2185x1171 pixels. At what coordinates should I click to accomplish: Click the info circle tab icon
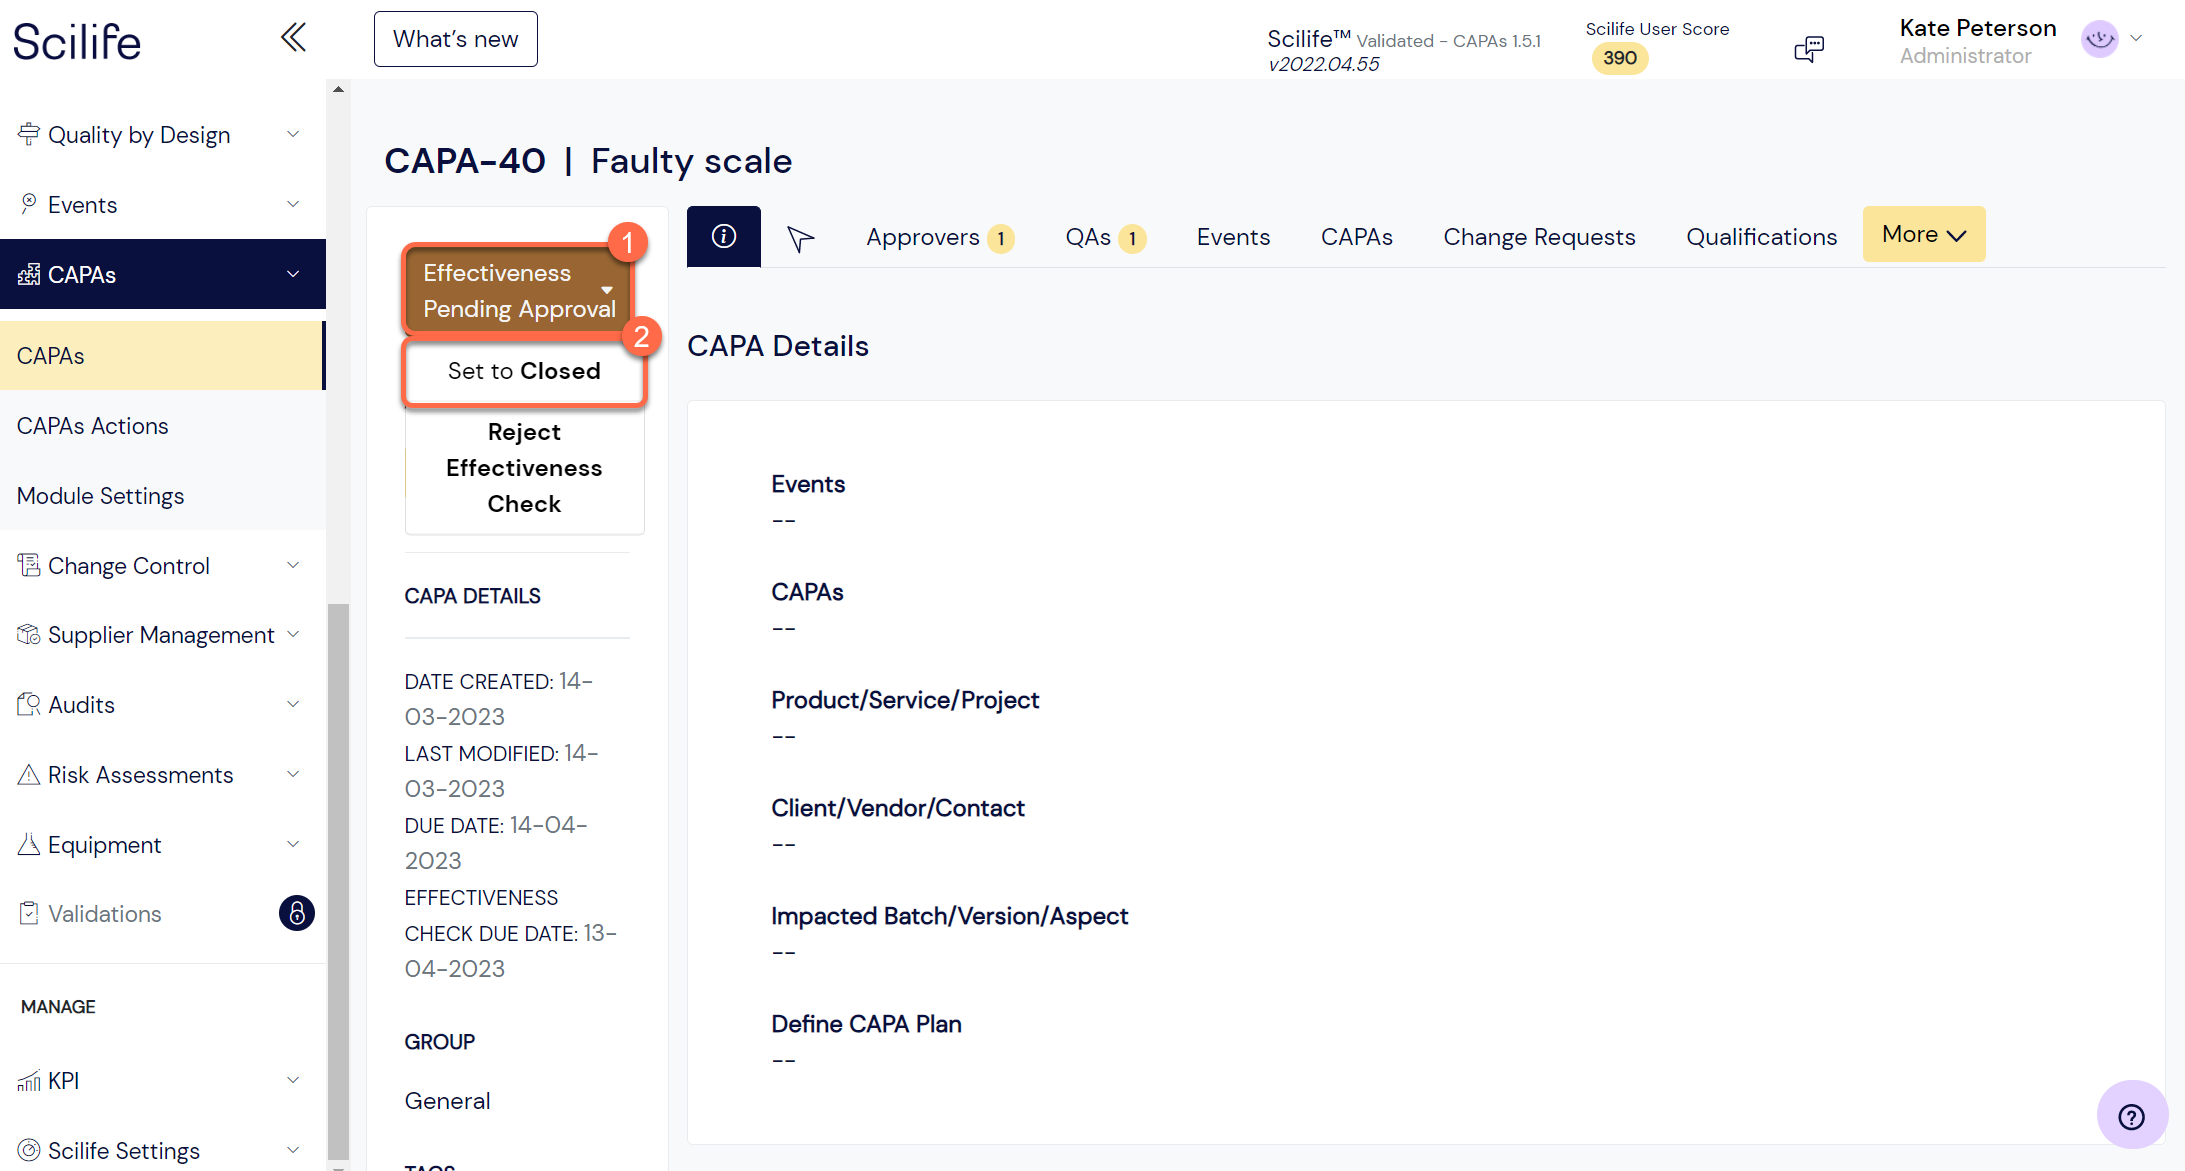(723, 236)
